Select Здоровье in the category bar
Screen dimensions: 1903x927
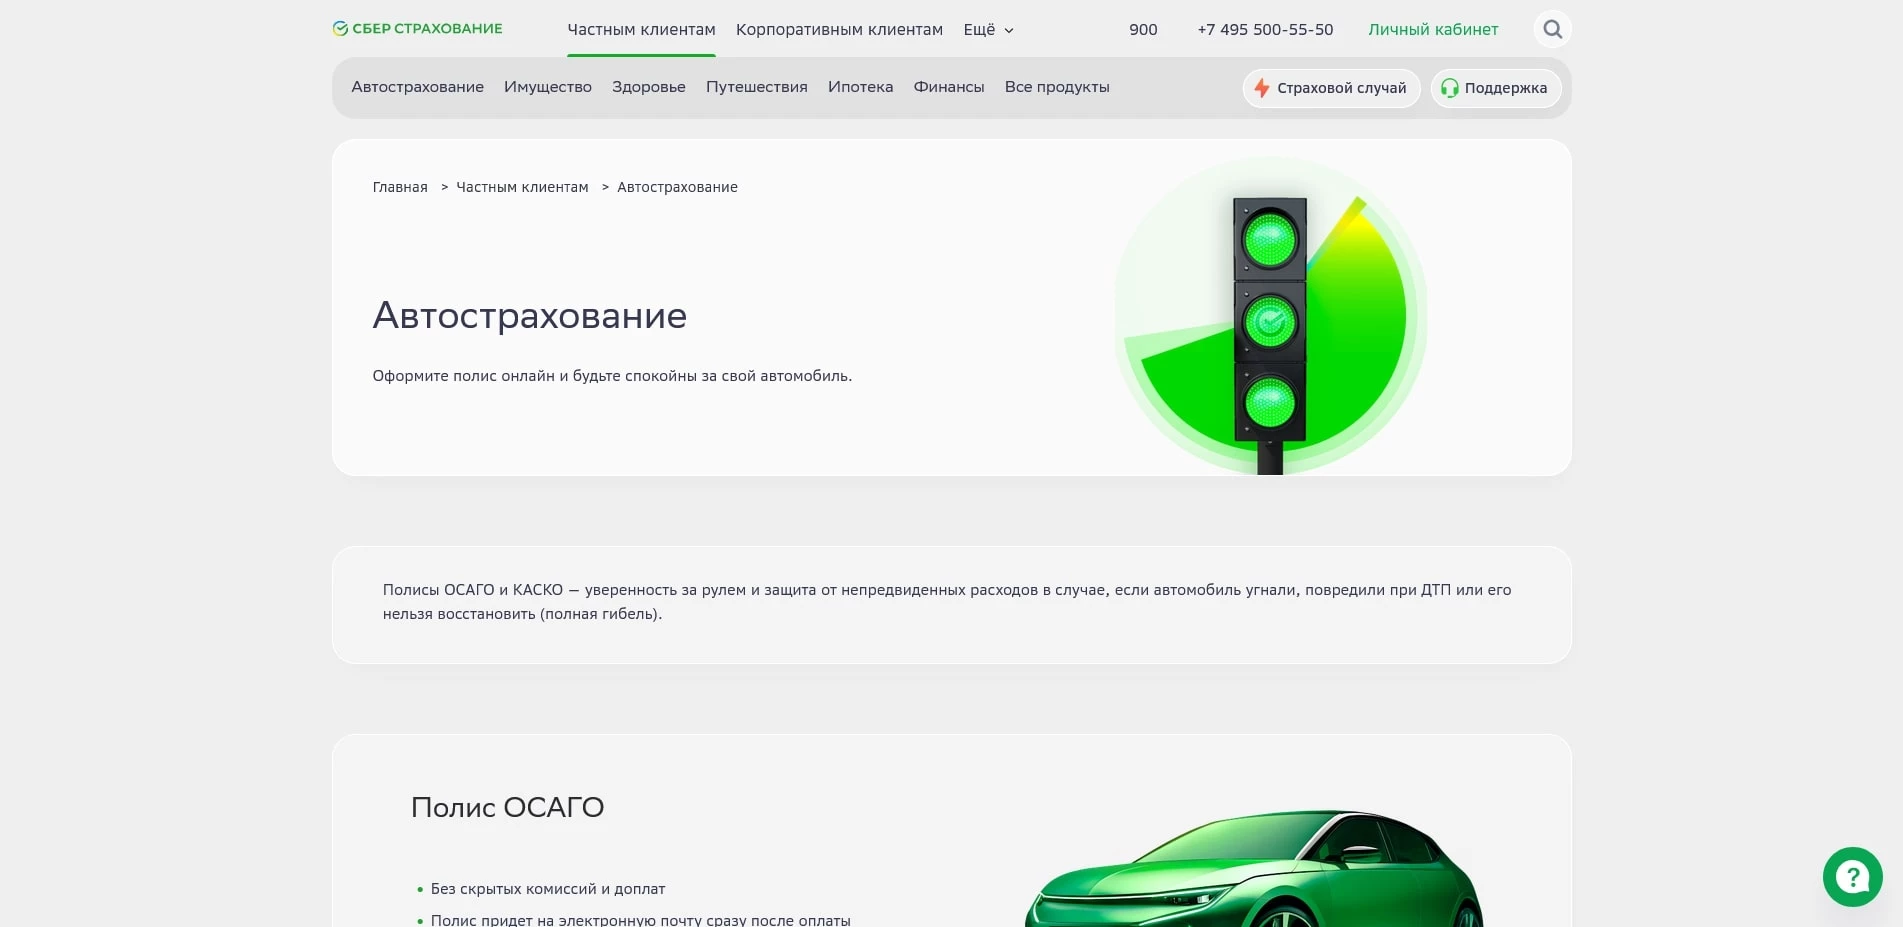(649, 87)
